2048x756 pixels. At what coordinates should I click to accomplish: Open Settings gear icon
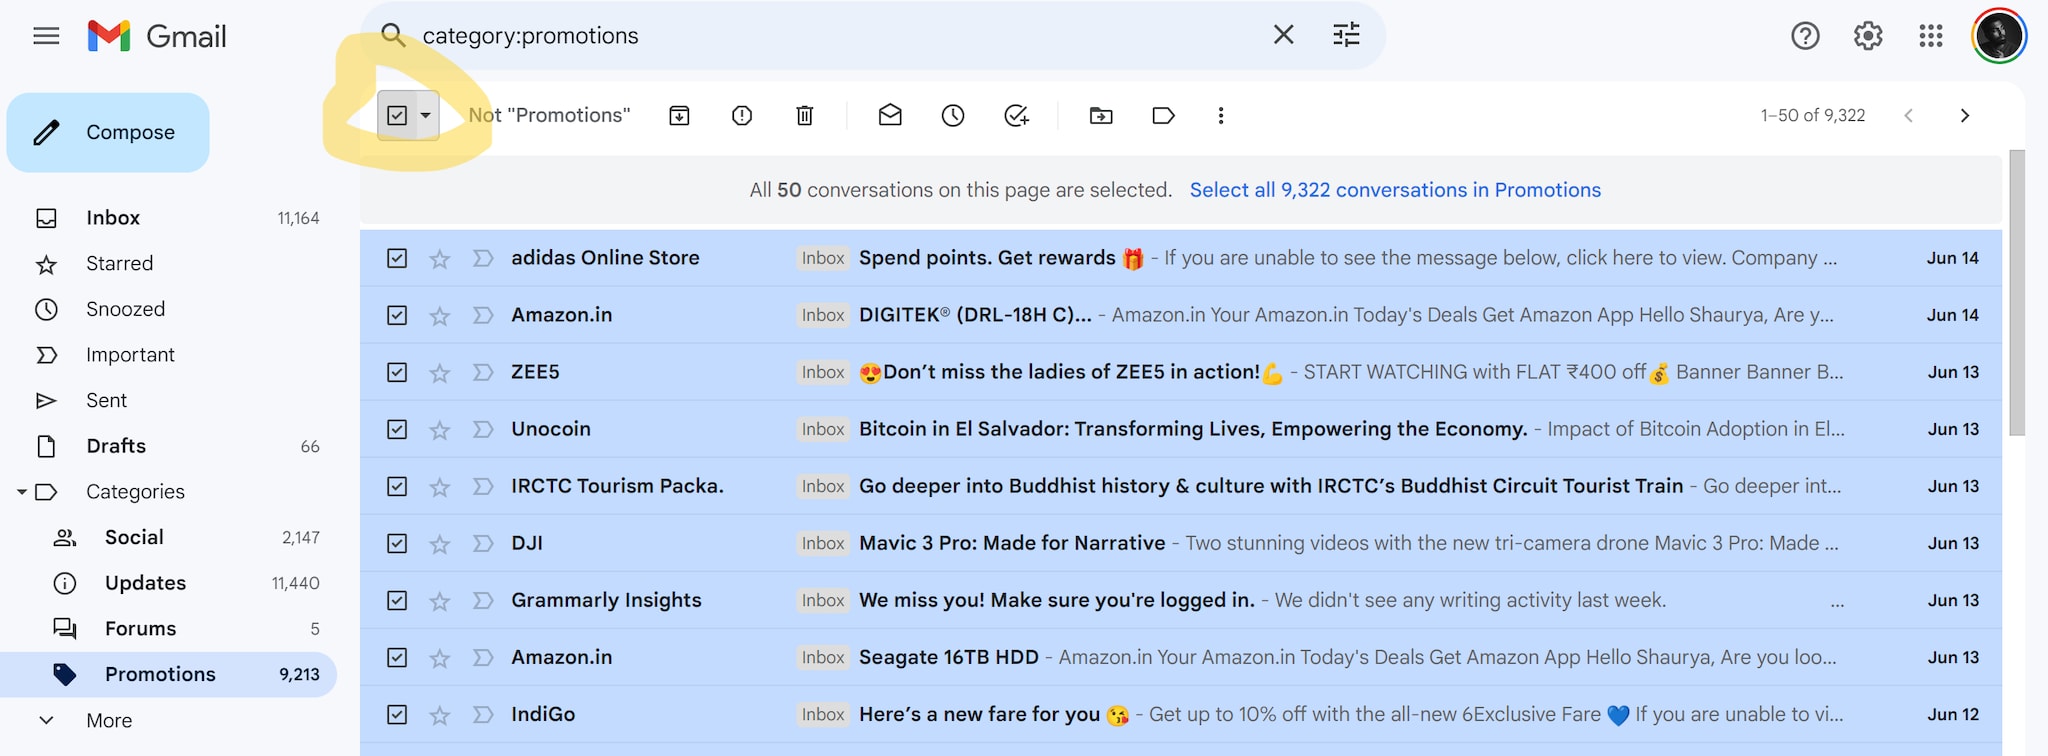click(x=1868, y=36)
